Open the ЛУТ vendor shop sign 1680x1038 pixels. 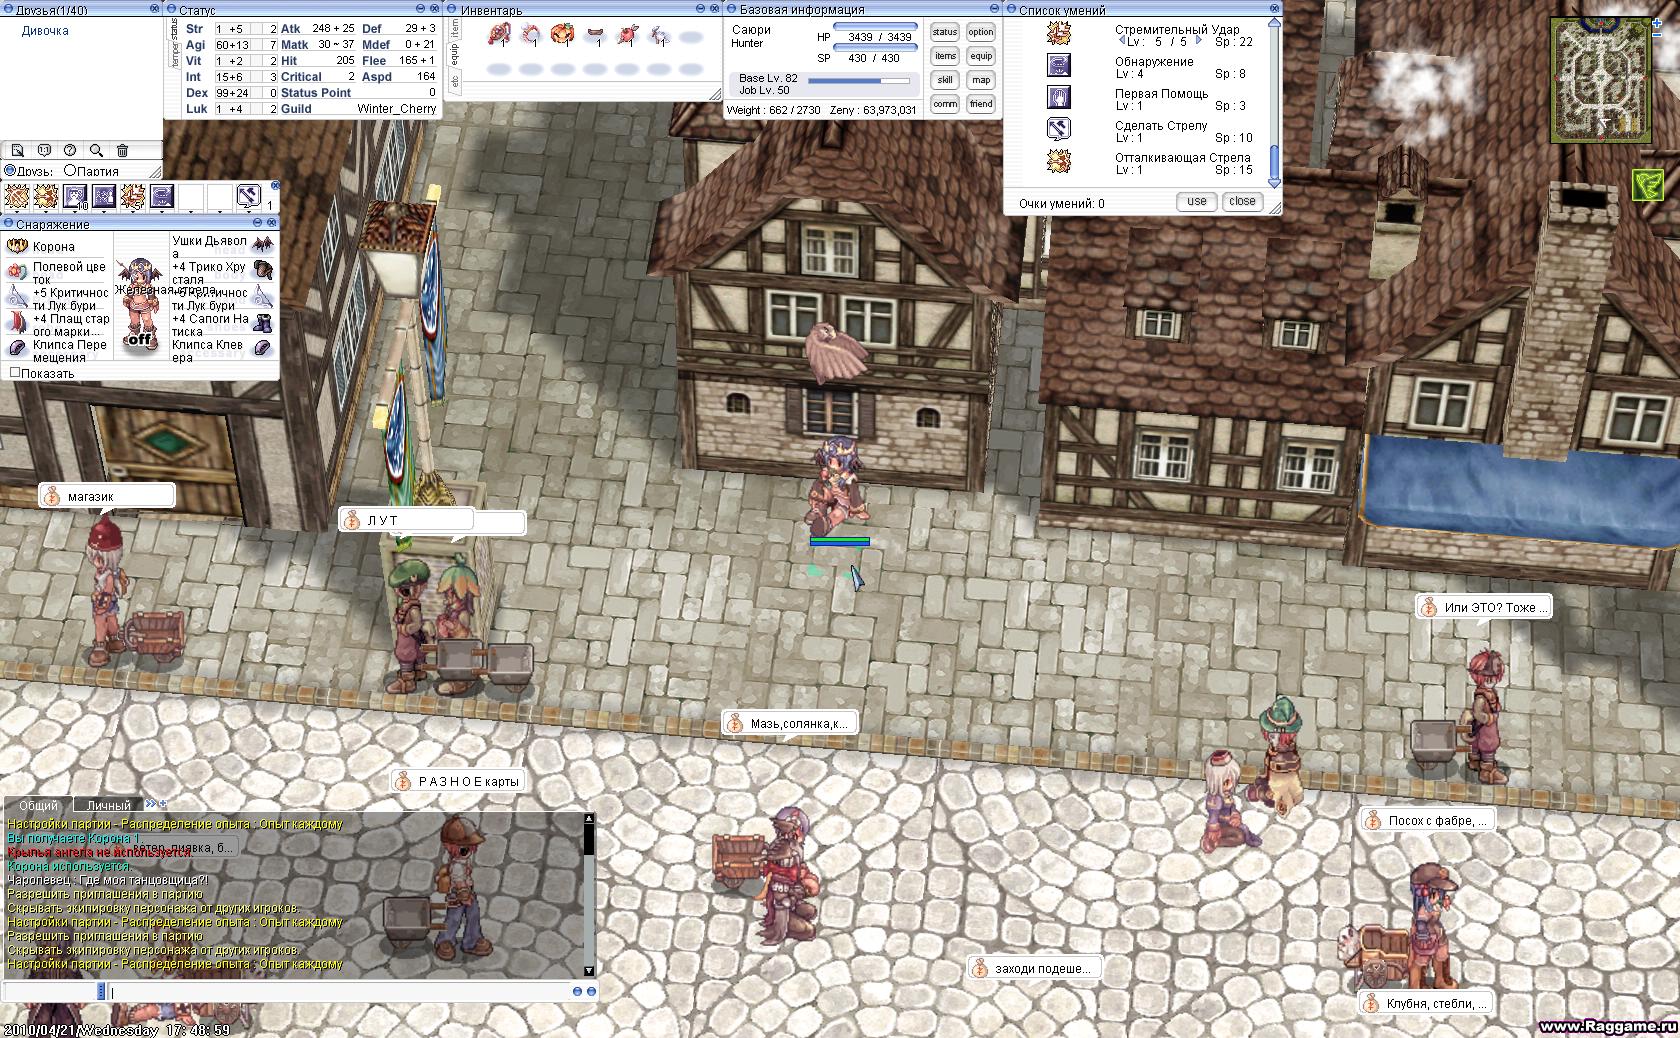[x=405, y=520]
